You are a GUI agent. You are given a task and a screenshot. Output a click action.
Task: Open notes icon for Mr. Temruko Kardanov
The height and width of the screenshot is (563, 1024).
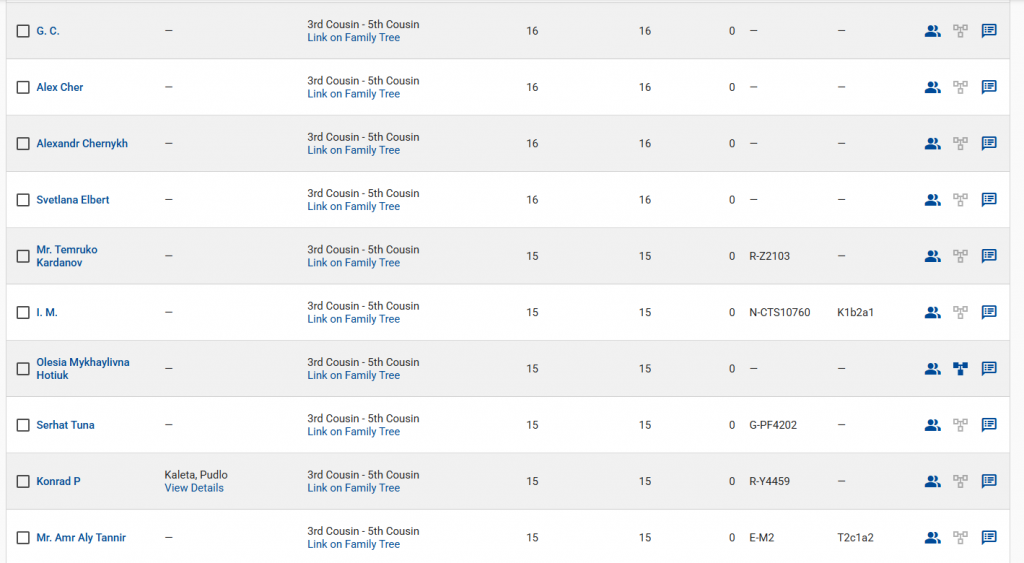click(x=989, y=256)
